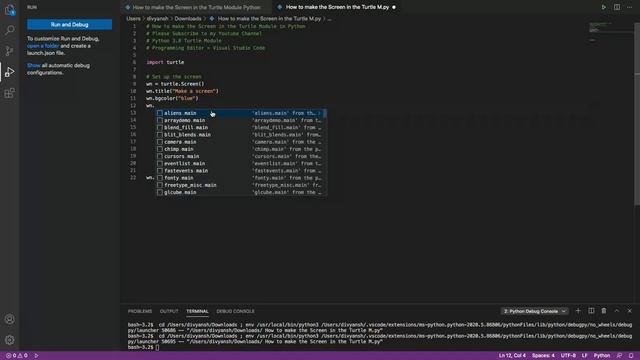Change encoding via 'UTF-8' status item
The width and height of the screenshot is (640, 360).
(568, 356)
